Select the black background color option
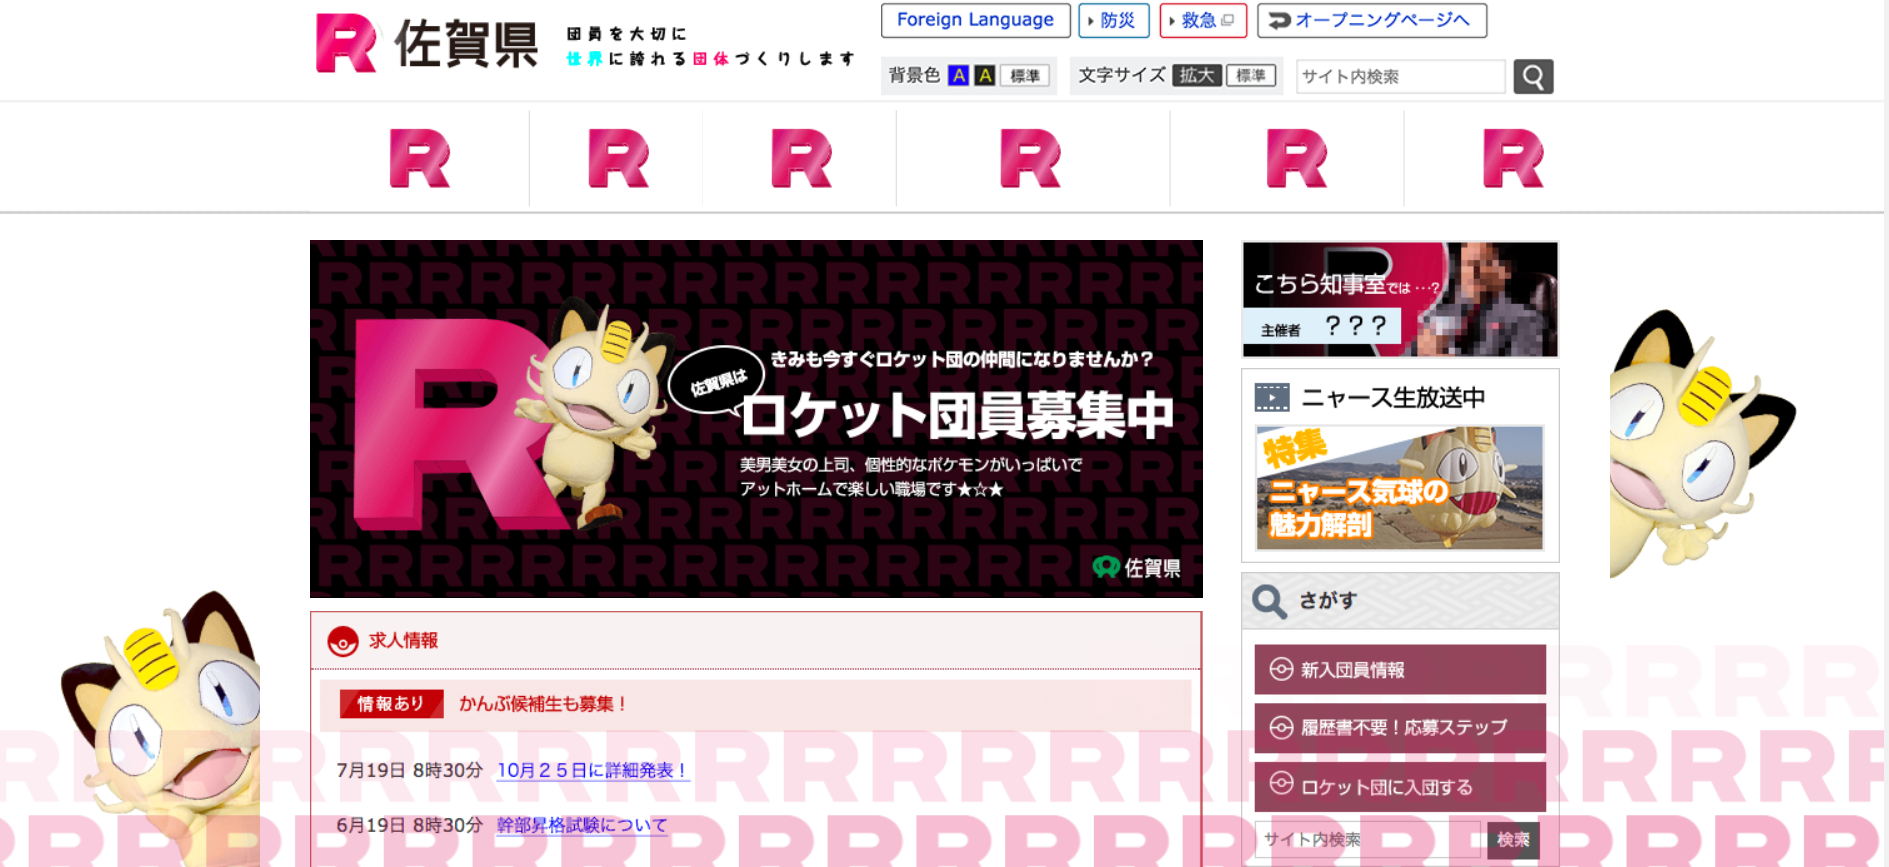The image size is (1889, 867). pos(985,76)
